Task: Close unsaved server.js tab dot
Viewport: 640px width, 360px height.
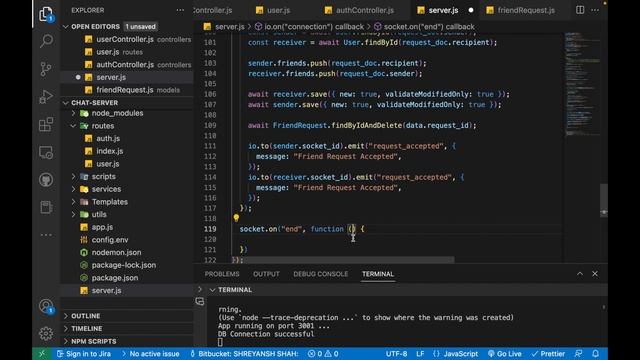Action: [x=471, y=10]
